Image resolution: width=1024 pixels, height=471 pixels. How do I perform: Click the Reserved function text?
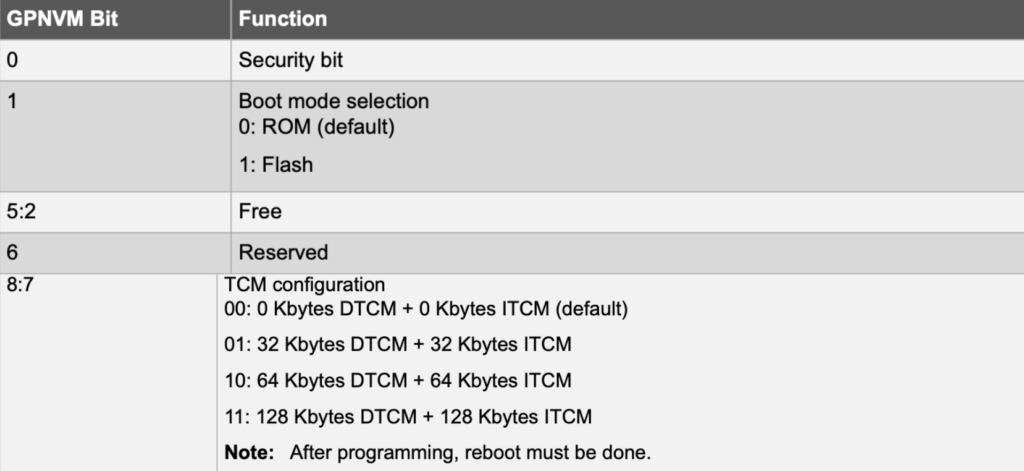pyautogui.click(x=283, y=253)
